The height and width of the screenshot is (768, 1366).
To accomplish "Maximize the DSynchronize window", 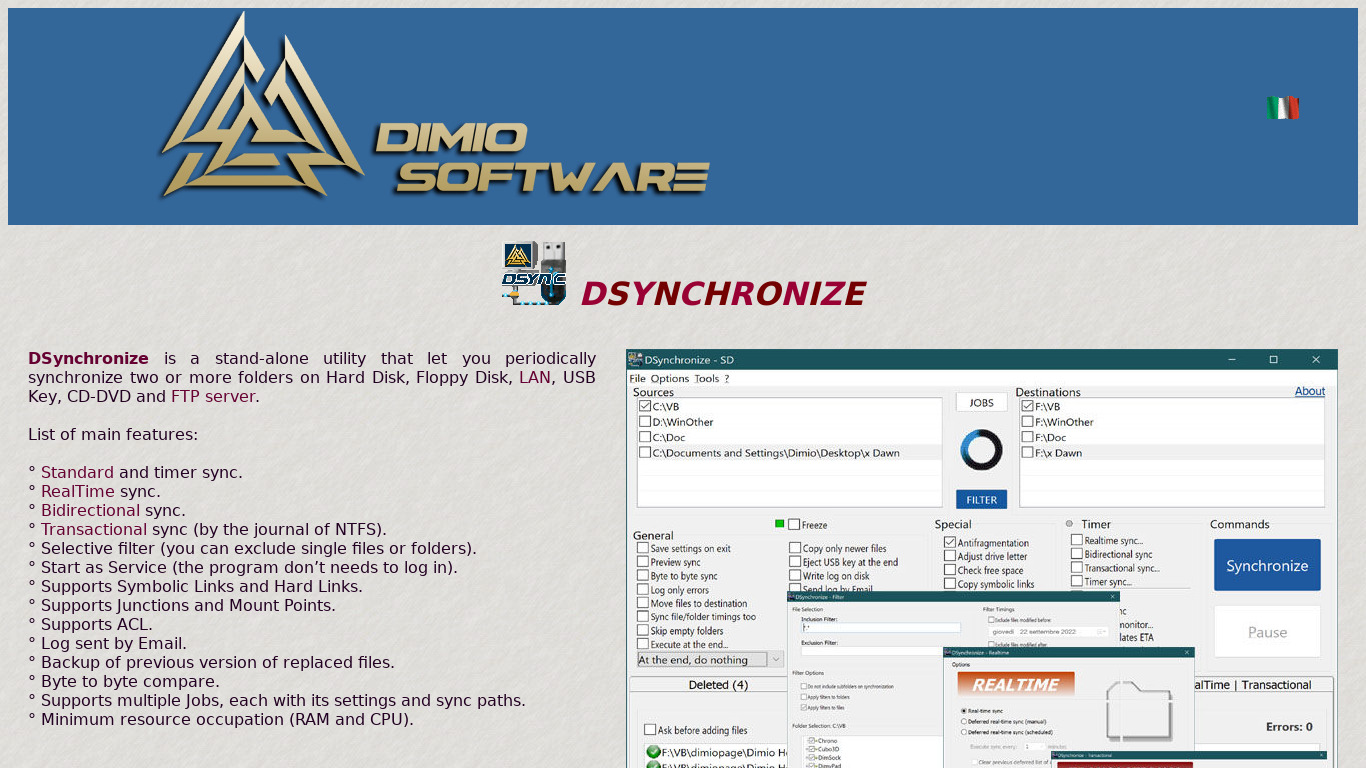I will click(x=1273, y=360).
